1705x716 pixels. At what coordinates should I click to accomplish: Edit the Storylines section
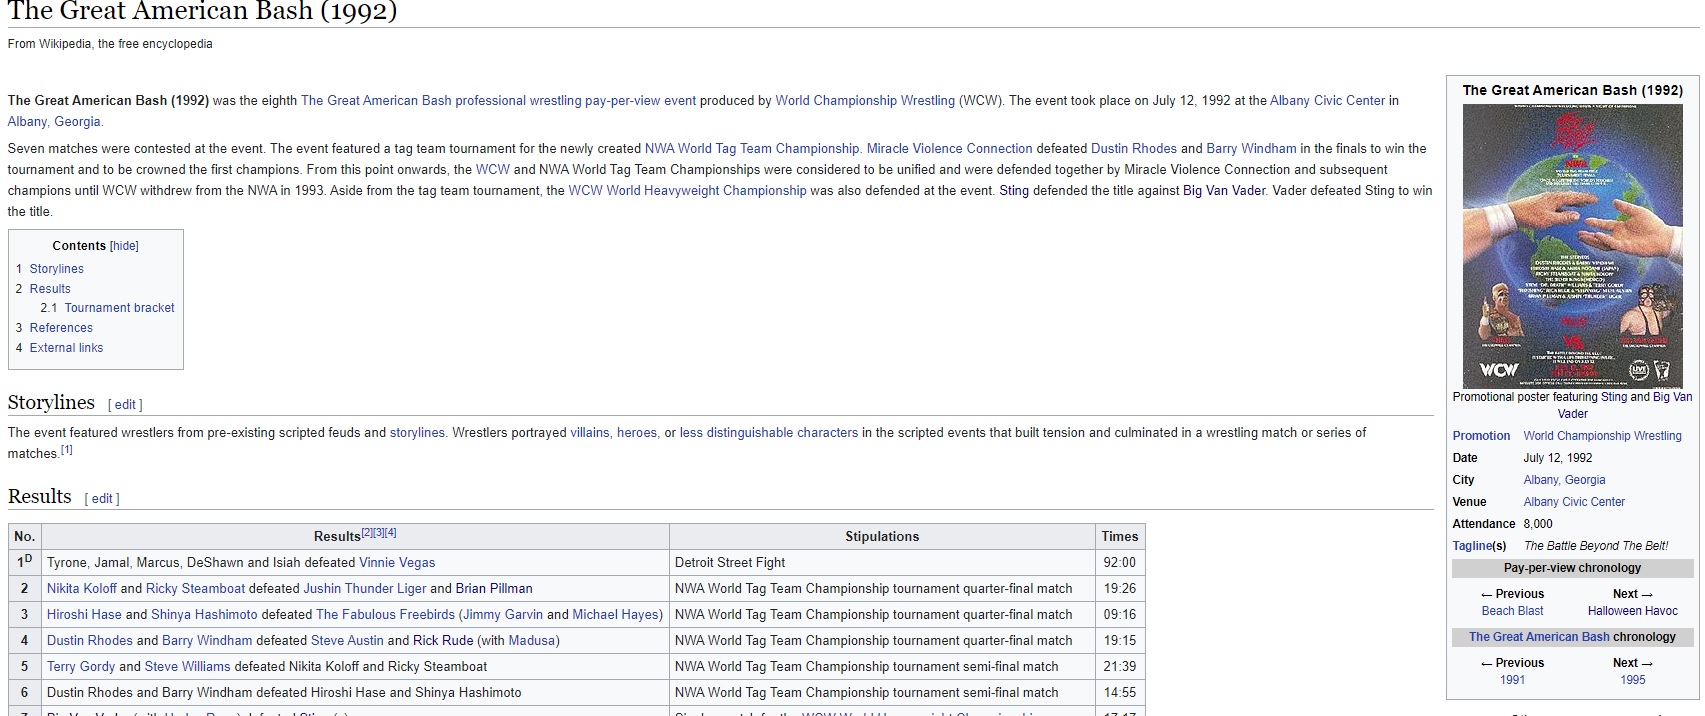click(x=125, y=405)
